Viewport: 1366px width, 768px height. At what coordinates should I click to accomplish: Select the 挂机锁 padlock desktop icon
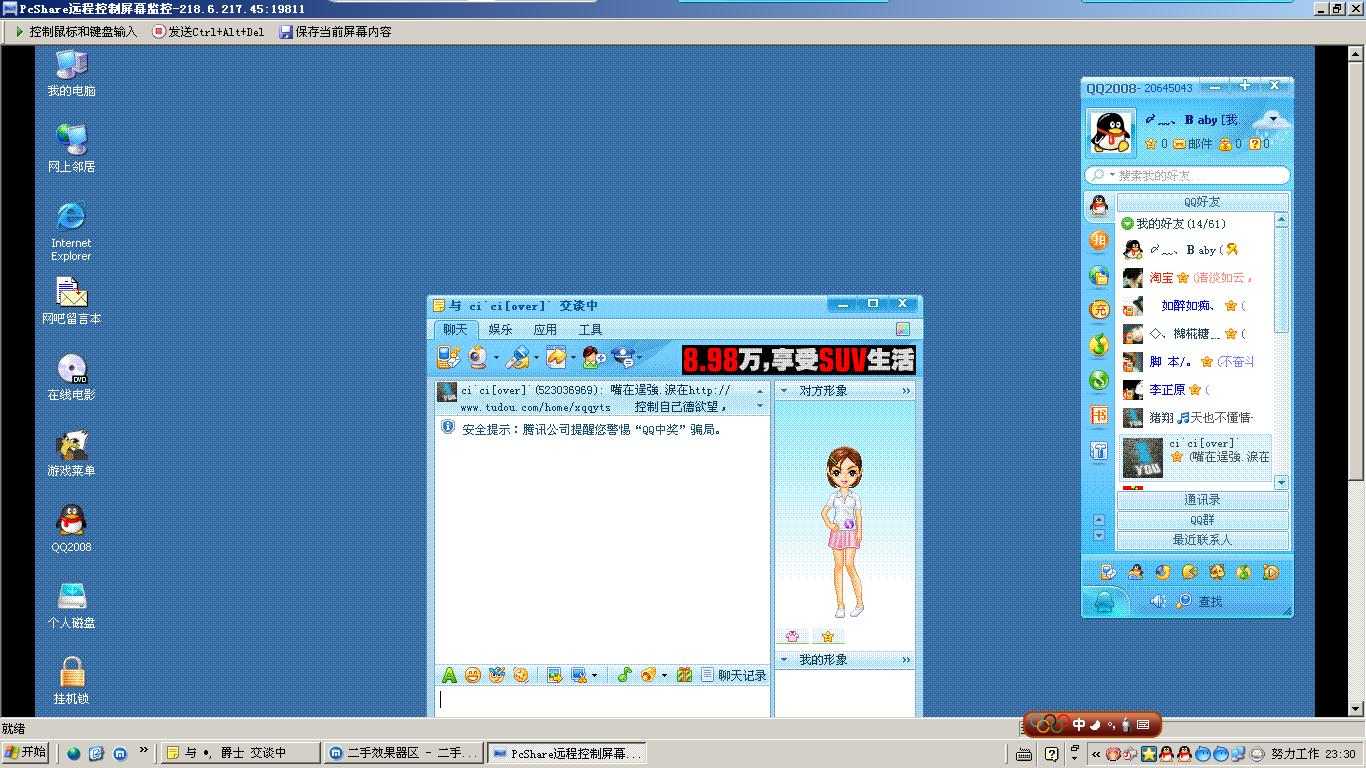tap(71, 681)
